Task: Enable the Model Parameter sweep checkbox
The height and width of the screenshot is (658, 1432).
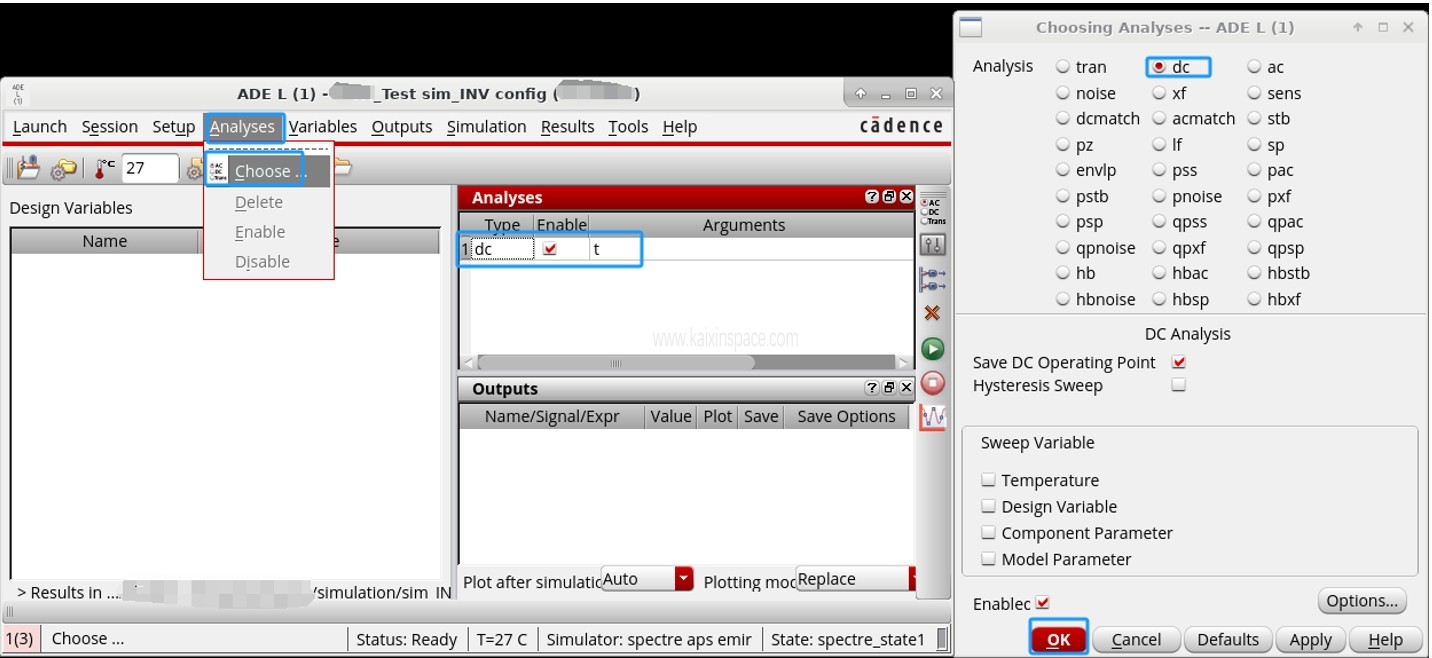Action: coord(988,559)
